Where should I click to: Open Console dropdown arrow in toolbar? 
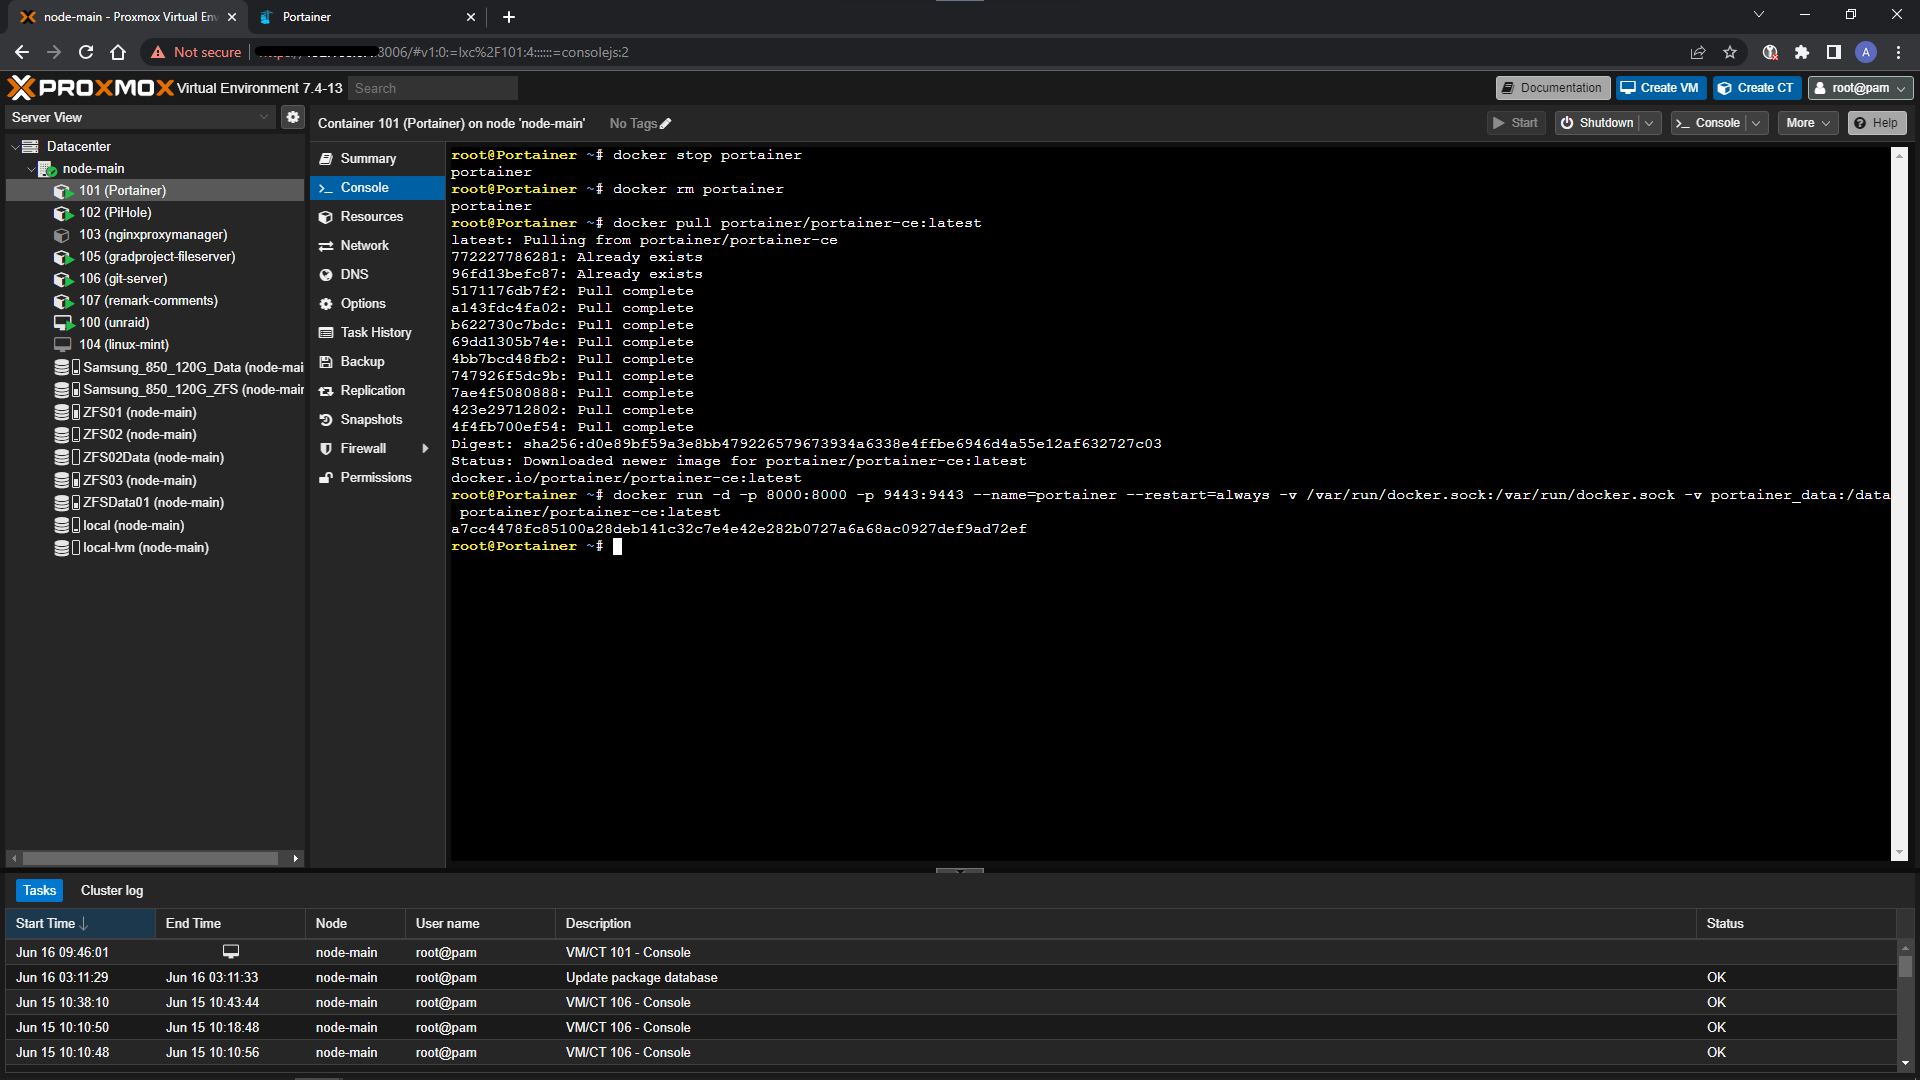point(1757,123)
